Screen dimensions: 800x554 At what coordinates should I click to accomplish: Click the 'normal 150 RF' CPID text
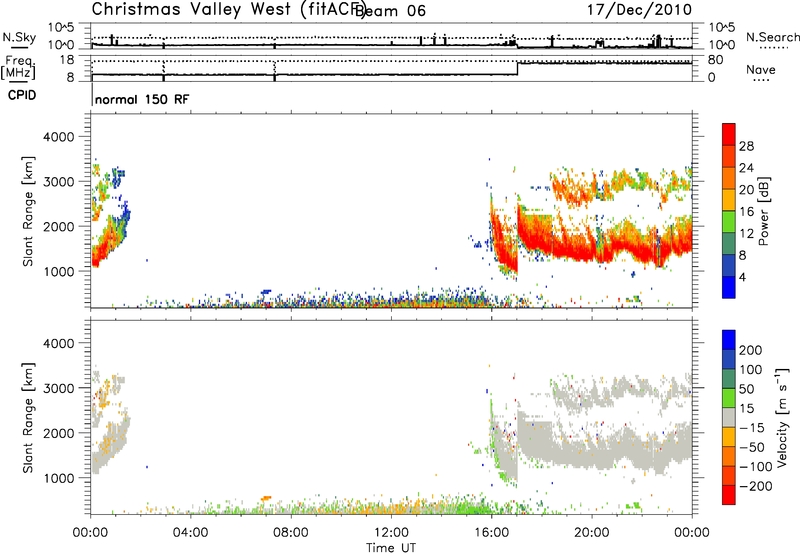click(142, 99)
